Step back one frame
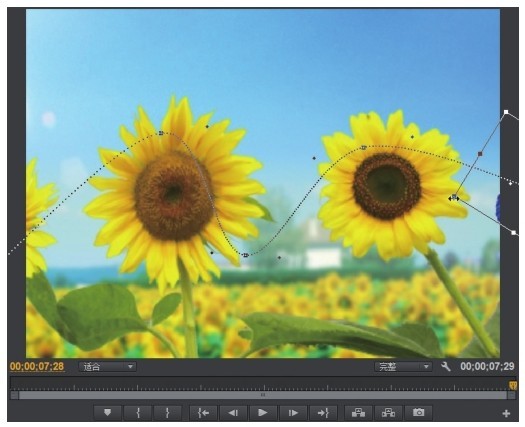Viewport: 525px width, 427px height. pos(233,412)
